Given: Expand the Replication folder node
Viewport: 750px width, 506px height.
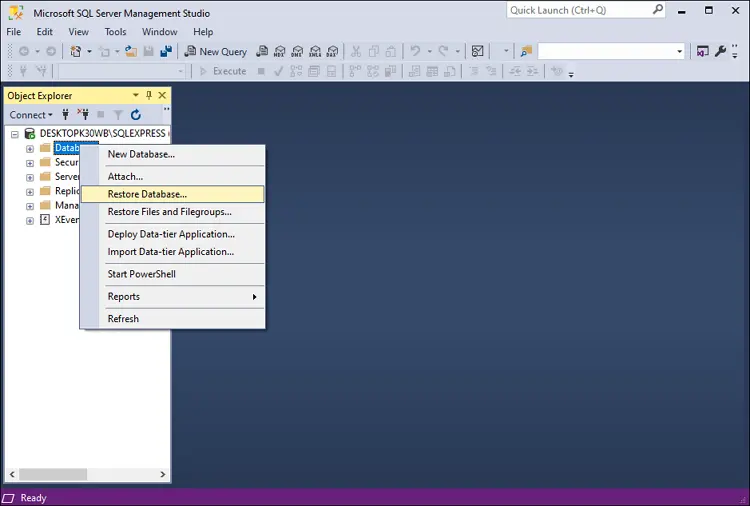Looking at the screenshot, I should tap(30, 192).
